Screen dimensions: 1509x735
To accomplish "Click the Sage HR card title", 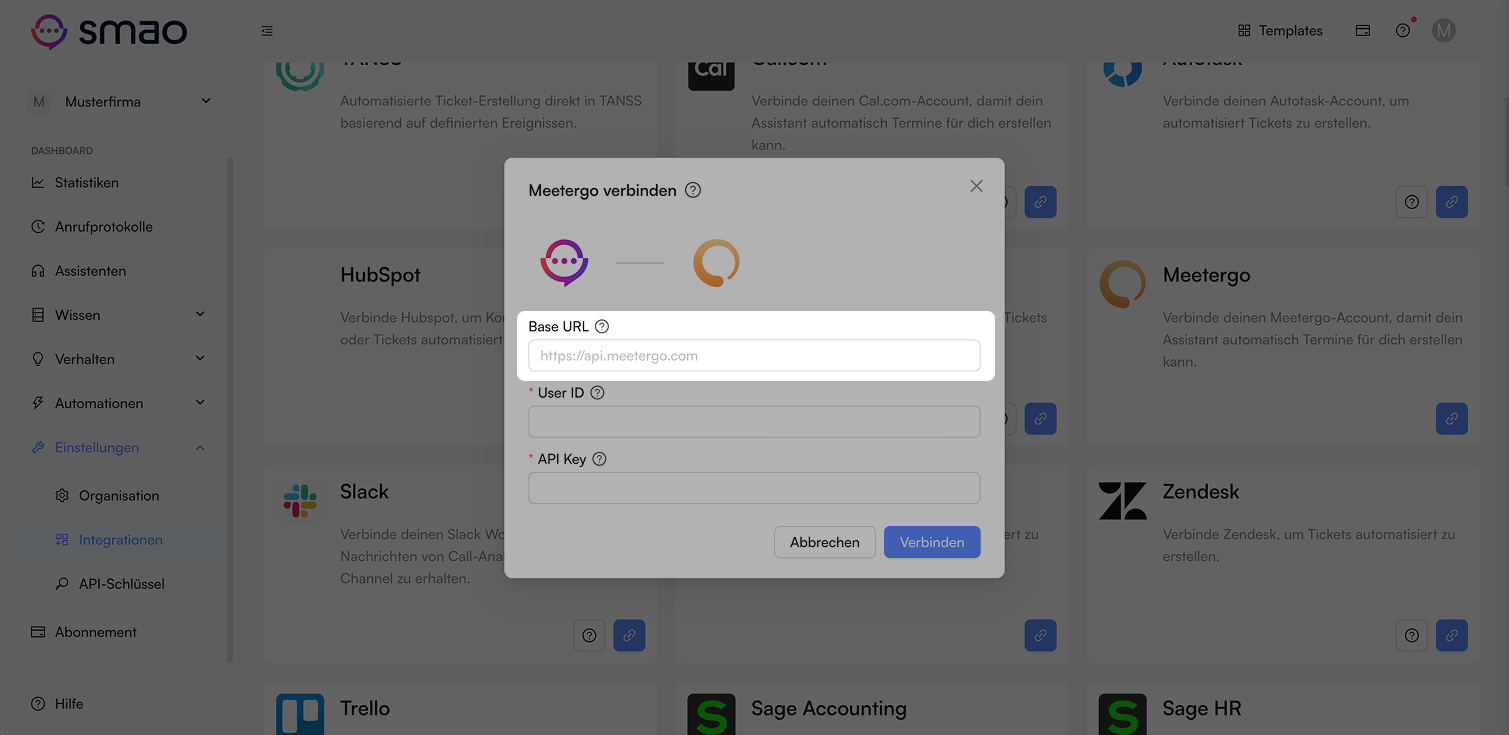I will (x=1202, y=708).
